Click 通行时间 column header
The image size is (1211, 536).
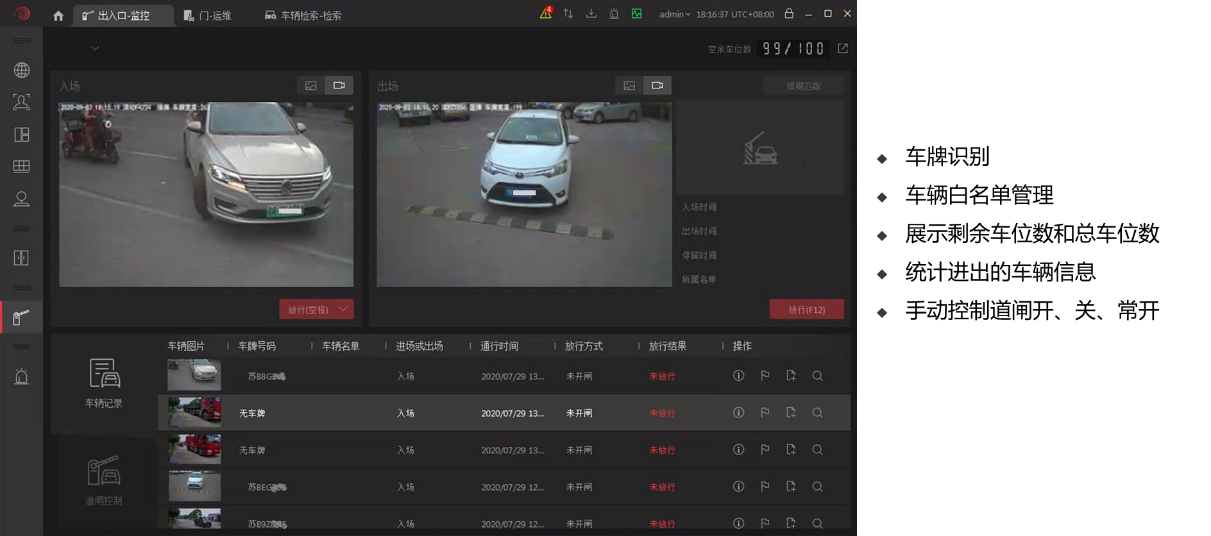[x=499, y=346]
